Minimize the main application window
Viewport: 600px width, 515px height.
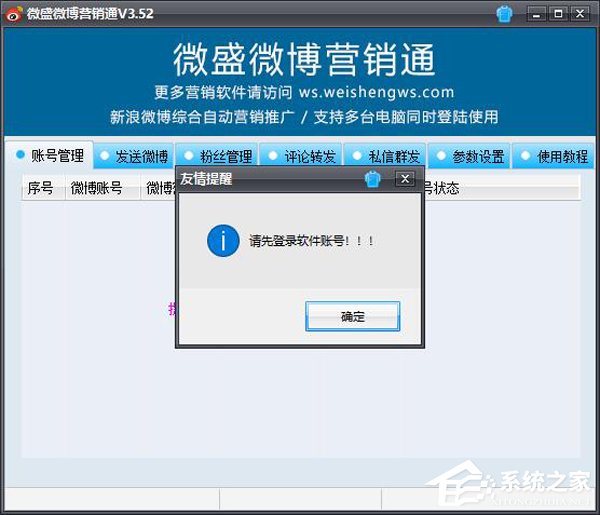(536, 14)
